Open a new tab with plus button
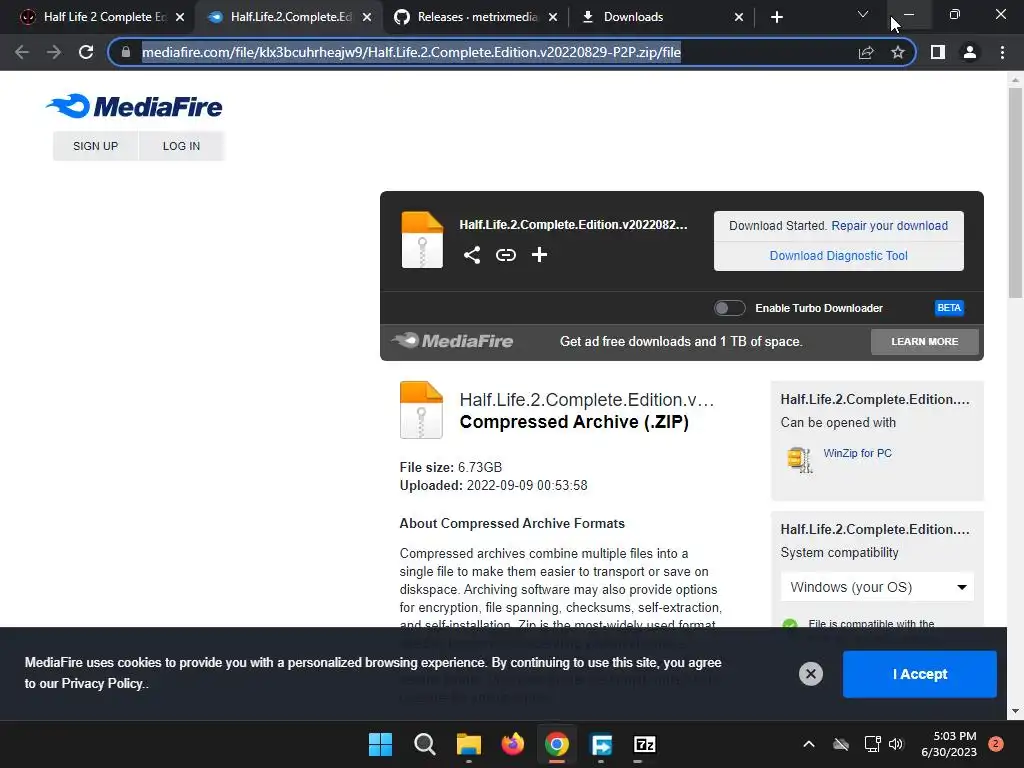 click(x=776, y=17)
